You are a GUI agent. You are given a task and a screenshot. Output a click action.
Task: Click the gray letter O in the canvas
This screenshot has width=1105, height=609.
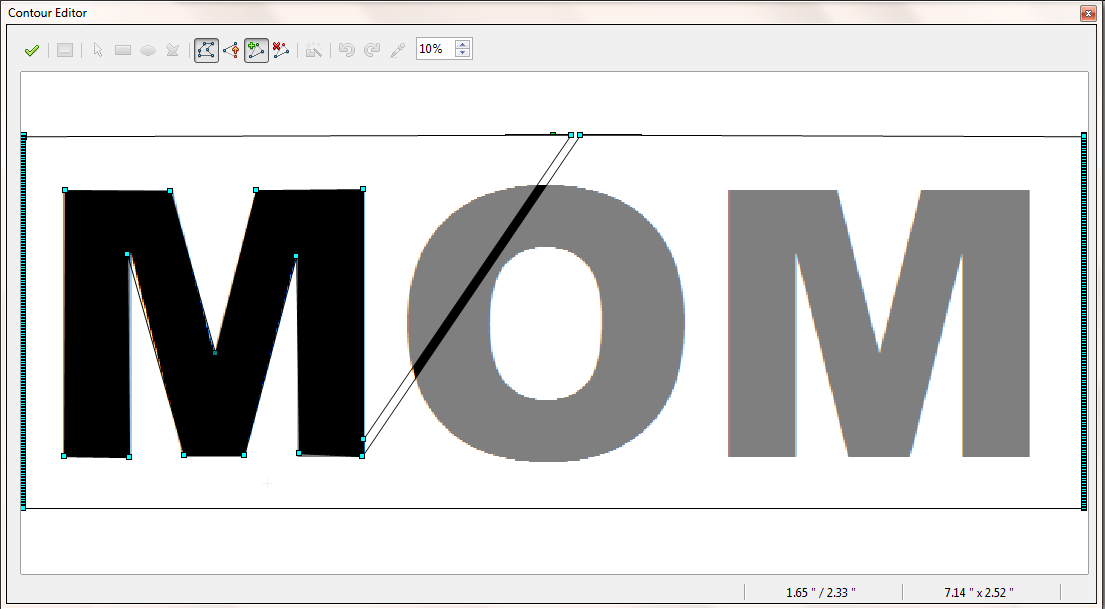coord(546,323)
